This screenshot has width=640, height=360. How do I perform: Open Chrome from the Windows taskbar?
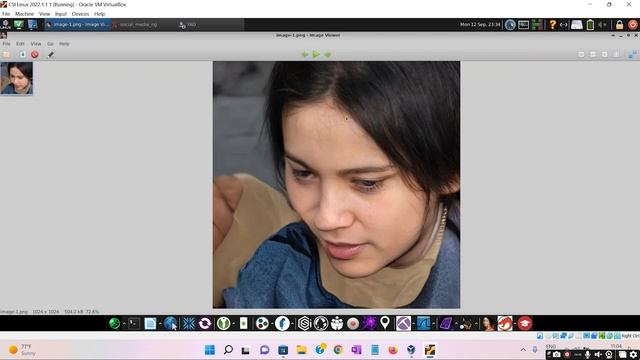(338, 350)
